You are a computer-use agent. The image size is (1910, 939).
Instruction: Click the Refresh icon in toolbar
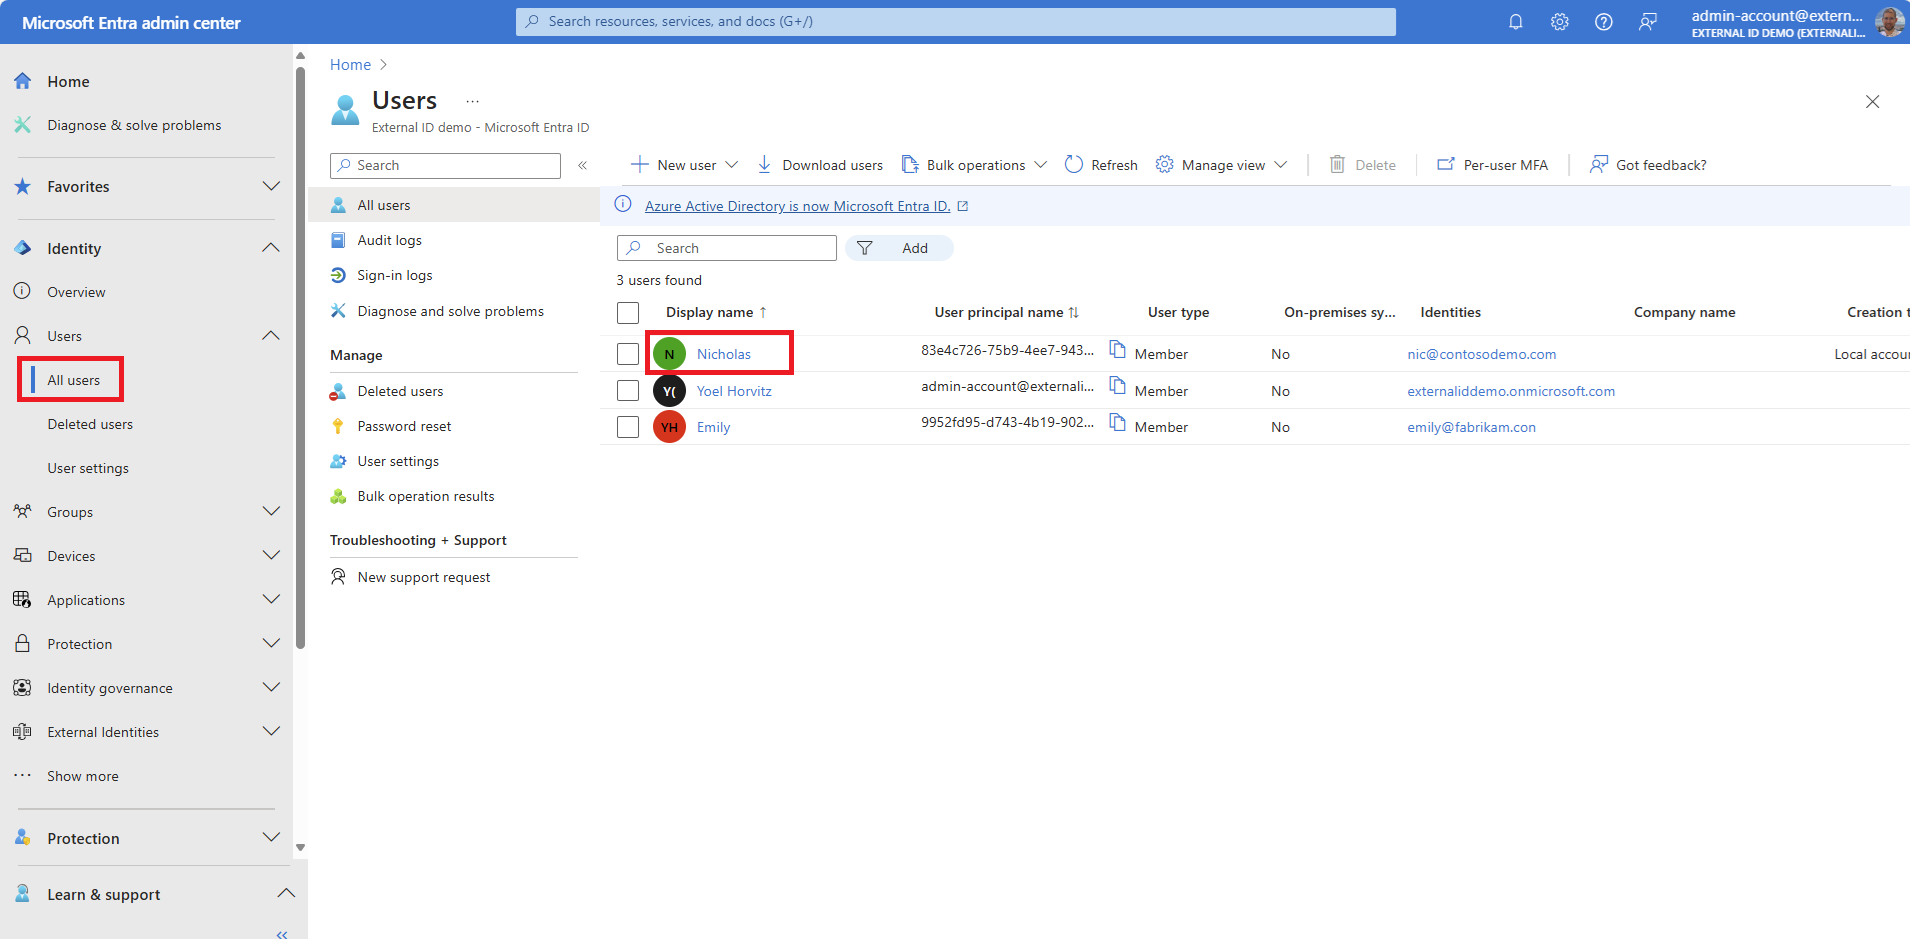point(1074,165)
